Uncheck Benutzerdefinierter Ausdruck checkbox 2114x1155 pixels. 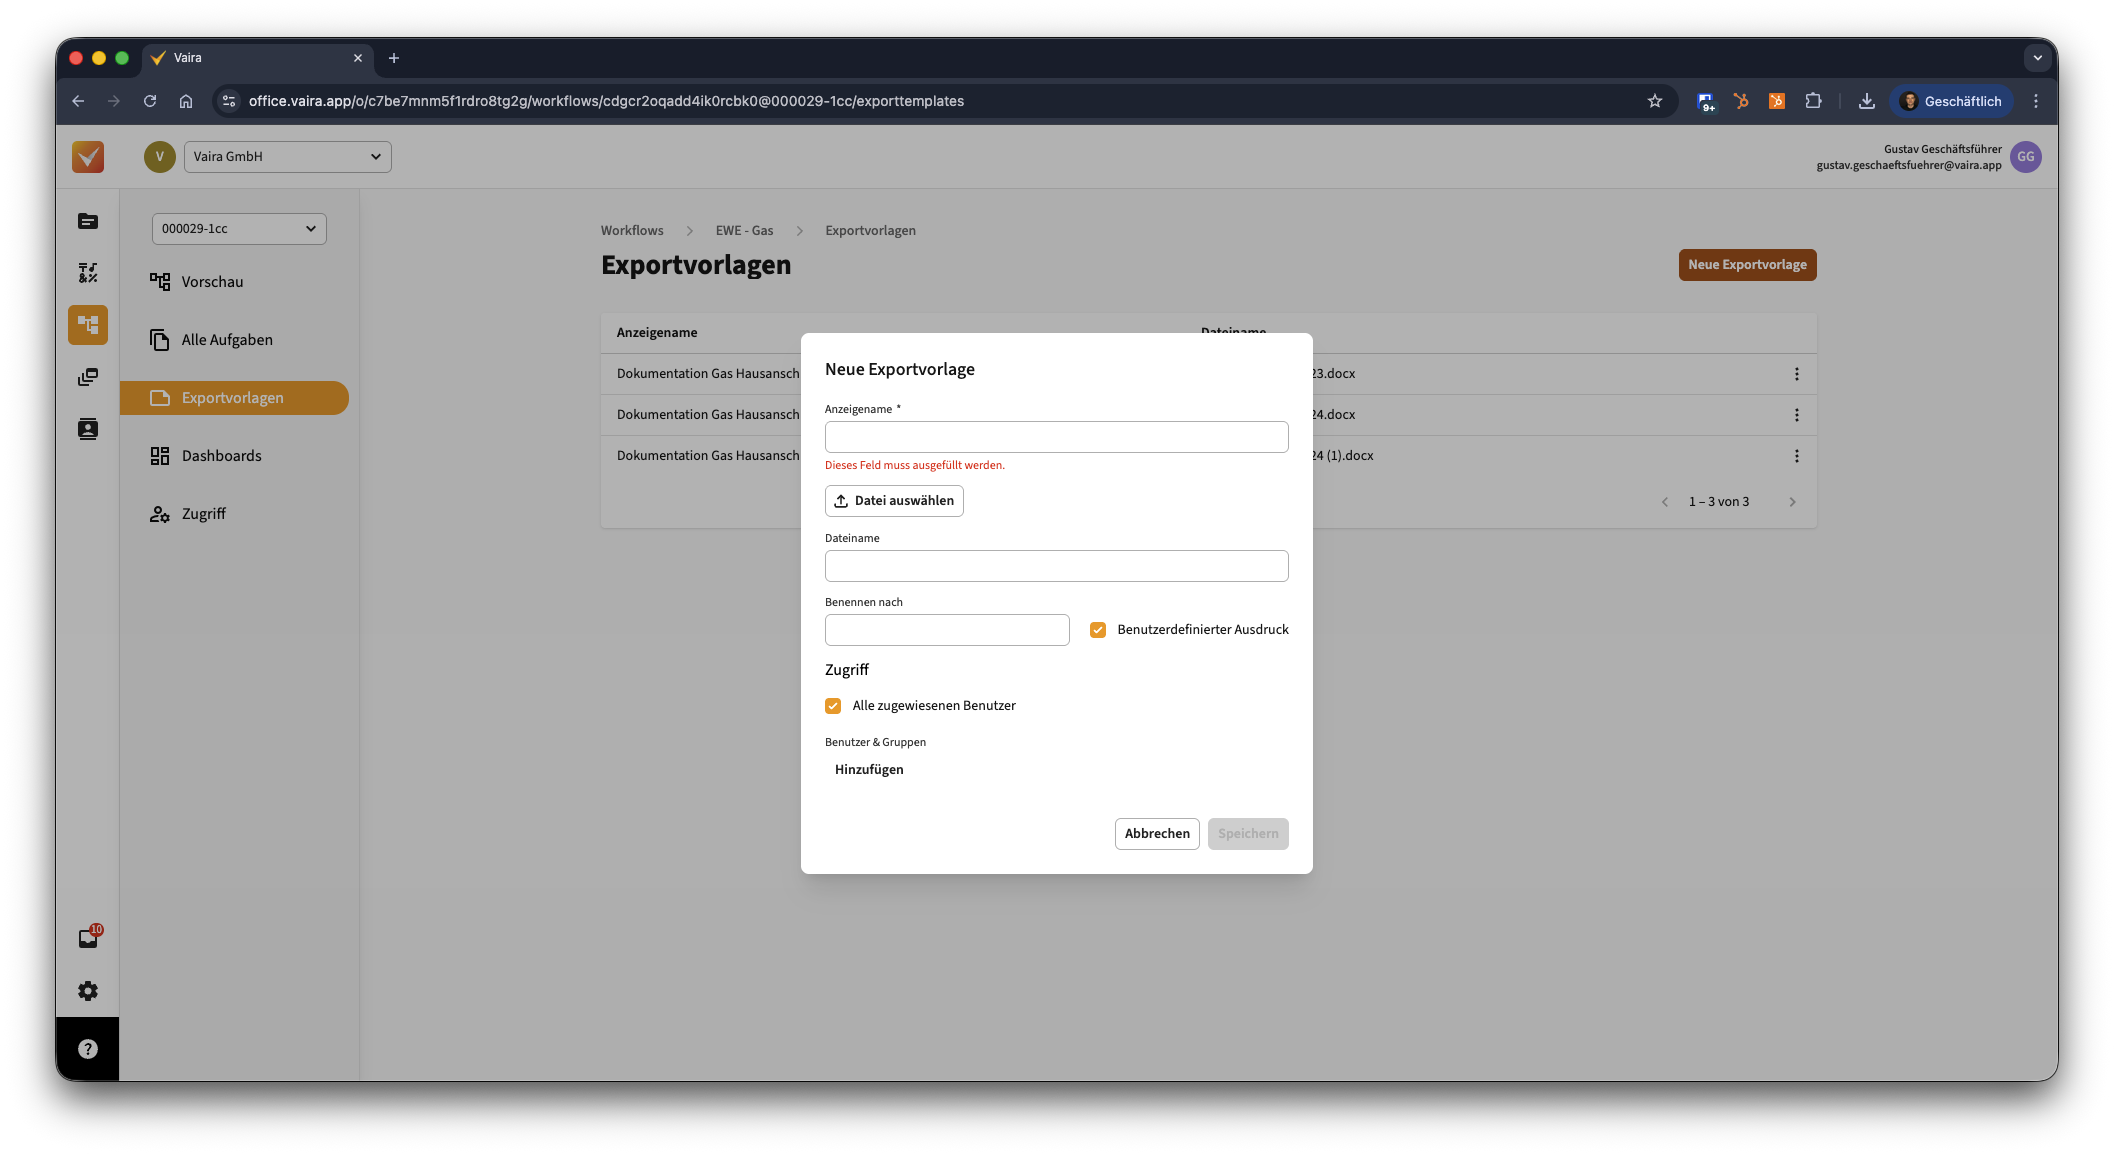pyautogui.click(x=1098, y=630)
